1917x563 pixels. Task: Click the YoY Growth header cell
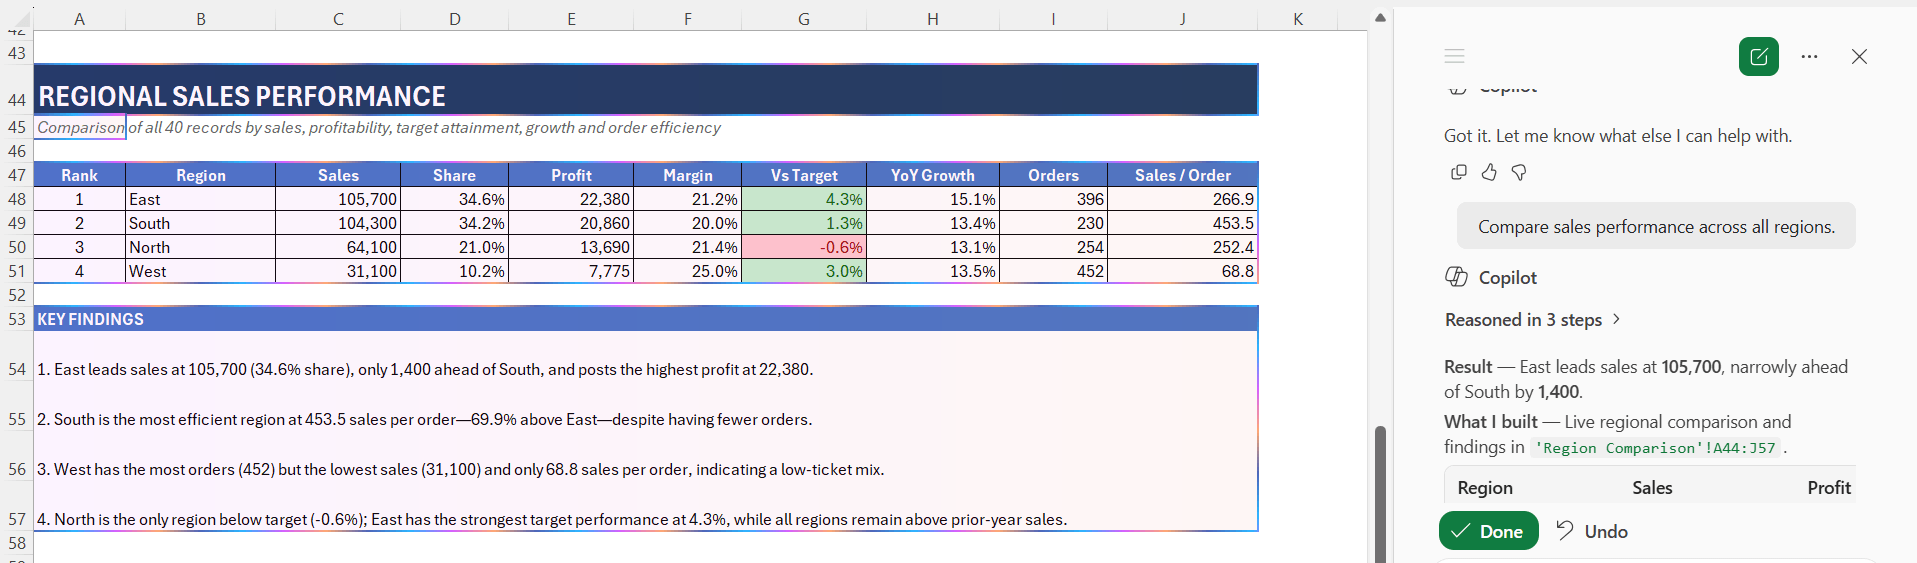[x=933, y=175]
